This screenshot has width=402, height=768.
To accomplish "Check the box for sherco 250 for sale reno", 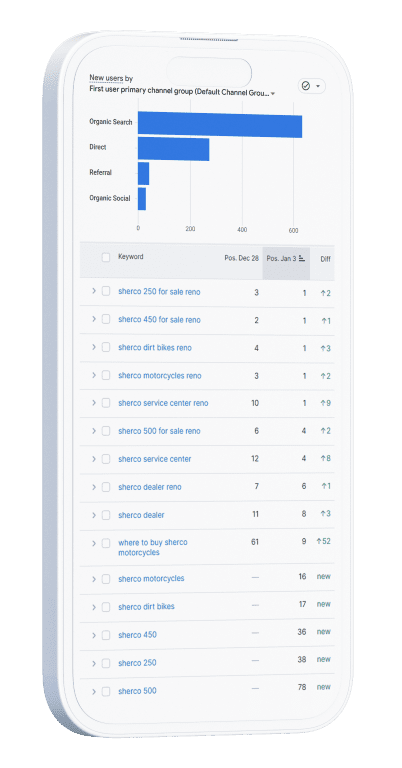I will coord(106,291).
